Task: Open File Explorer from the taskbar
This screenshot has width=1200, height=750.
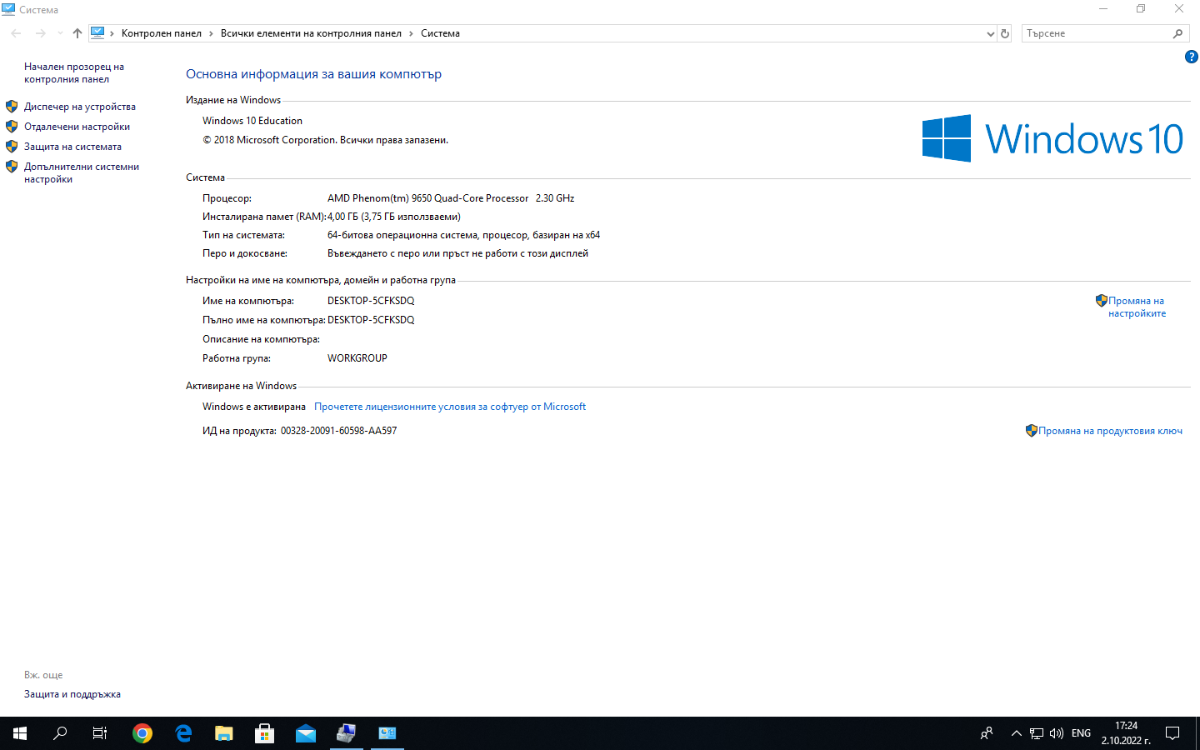Action: tap(224, 733)
